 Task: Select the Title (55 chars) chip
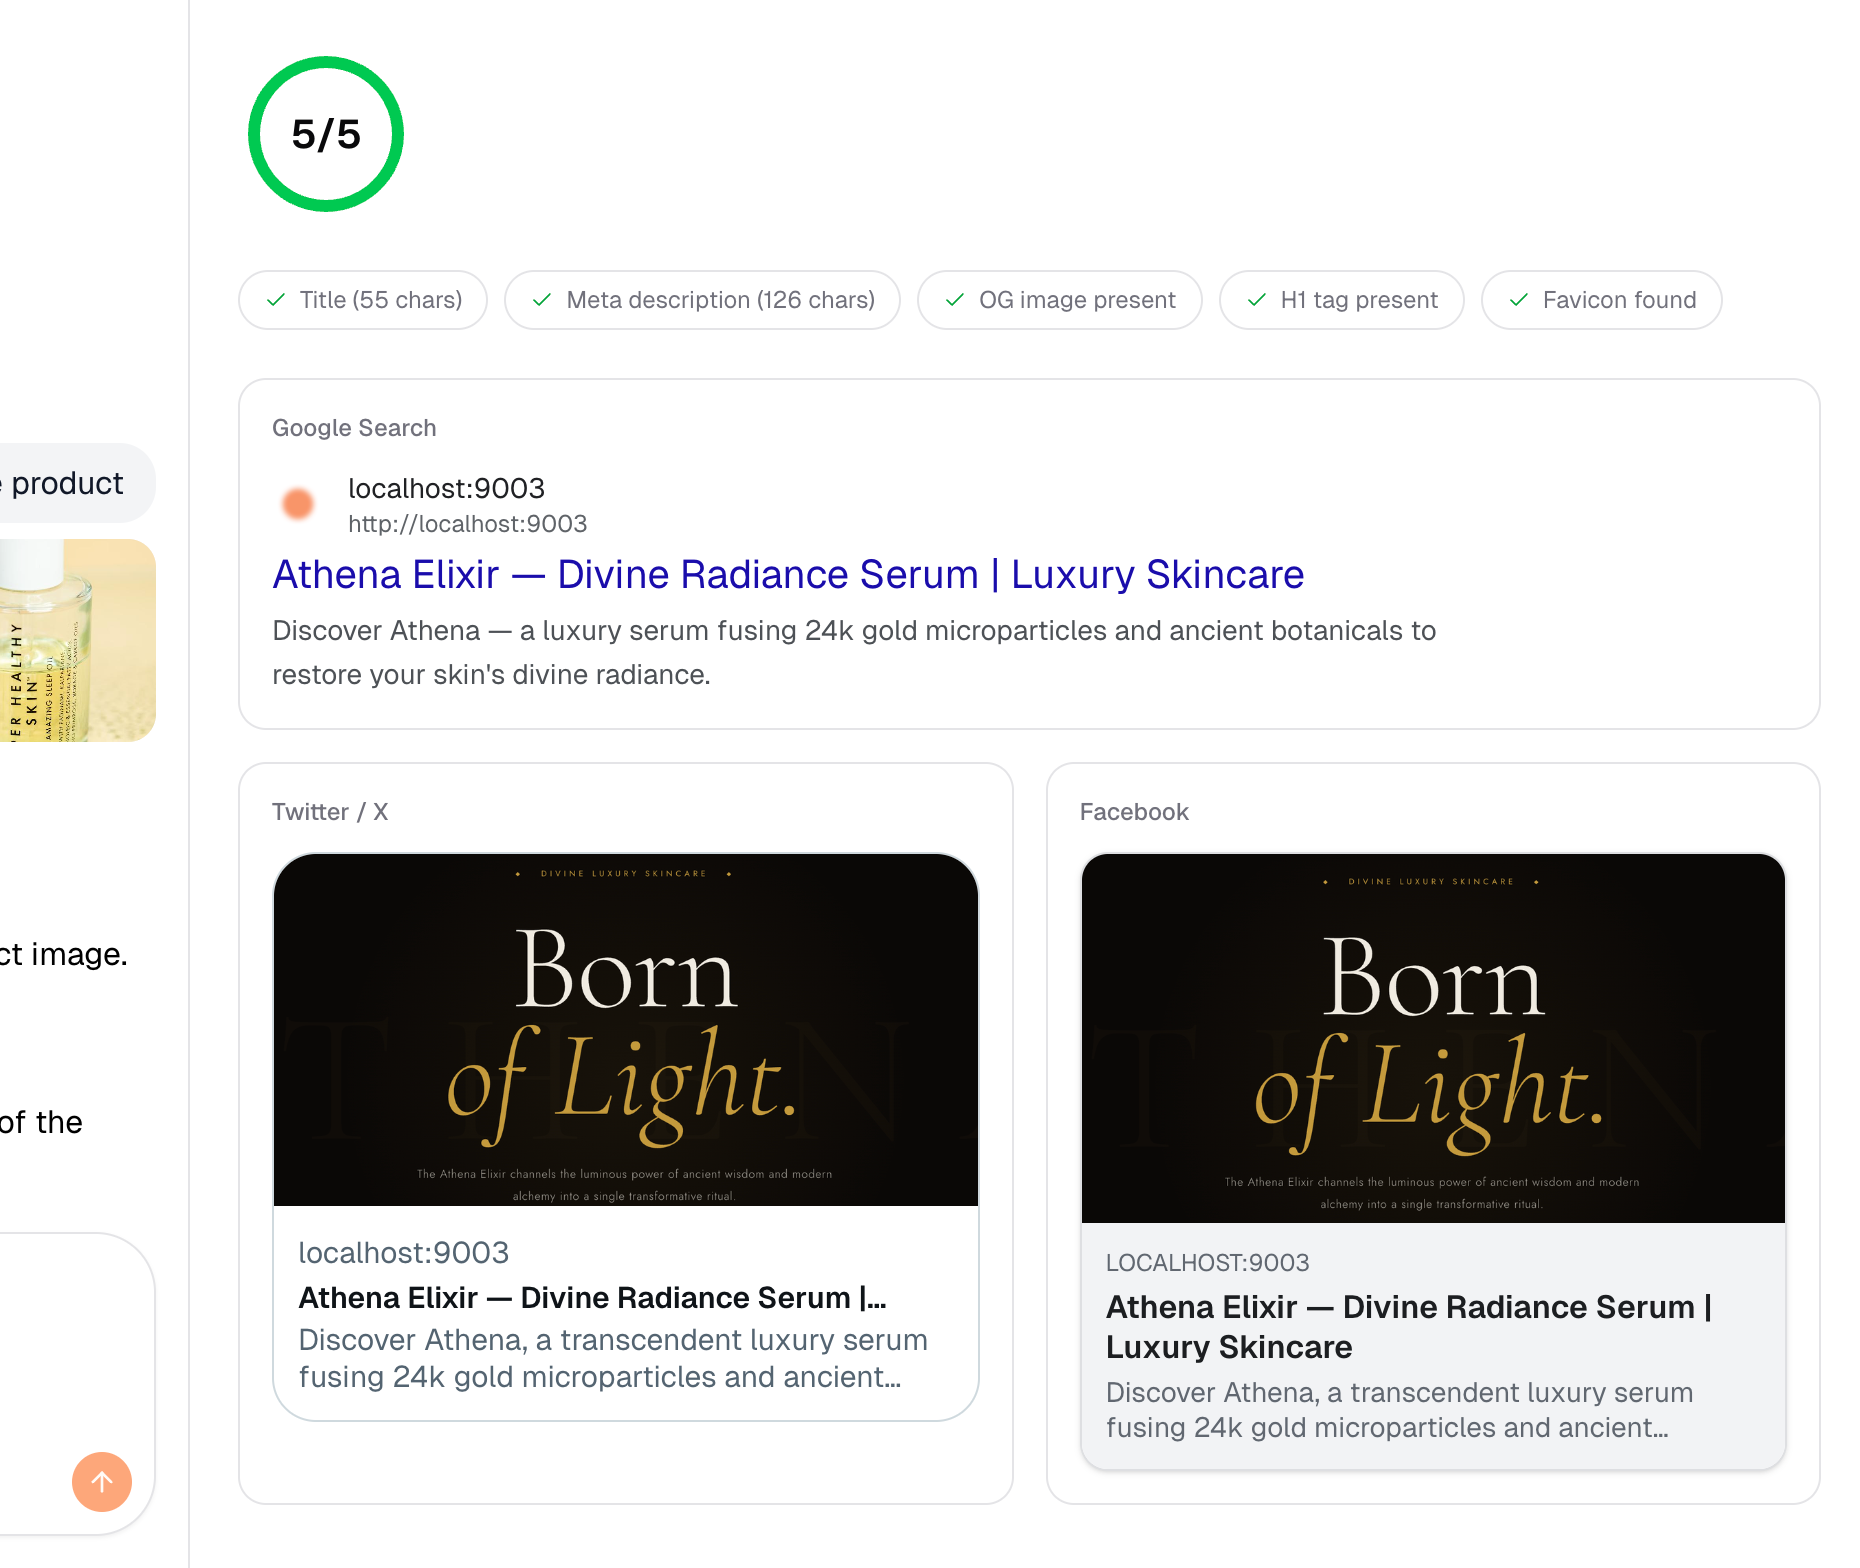pyautogui.click(x=363, y=300)
